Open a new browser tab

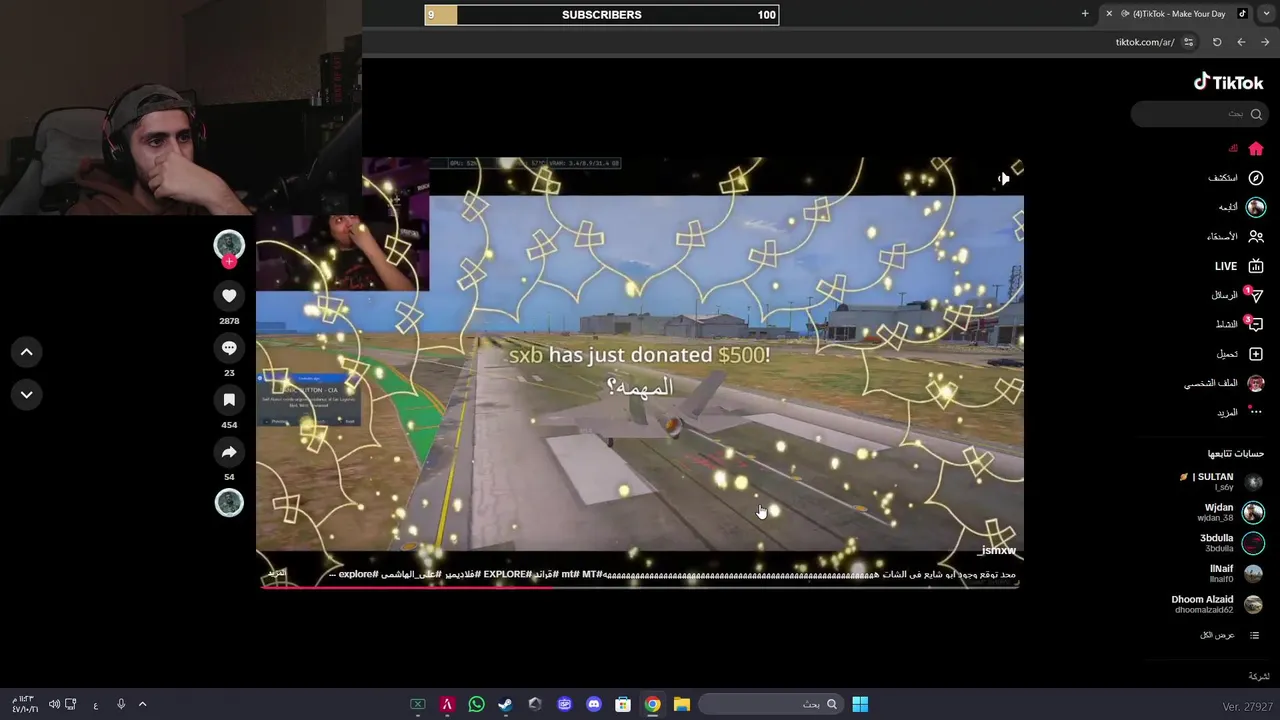[x=1085, y=14]
